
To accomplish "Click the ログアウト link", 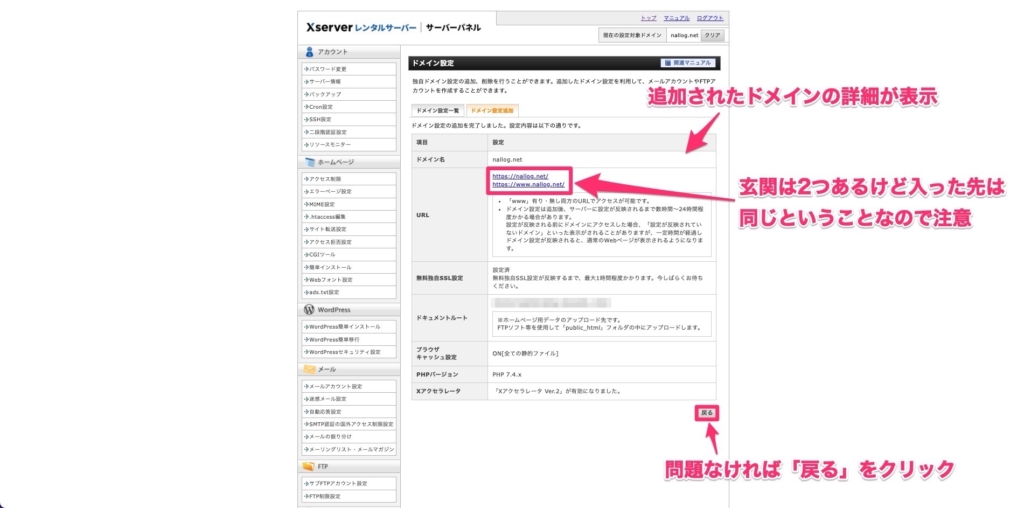I will tap(710, 18).
